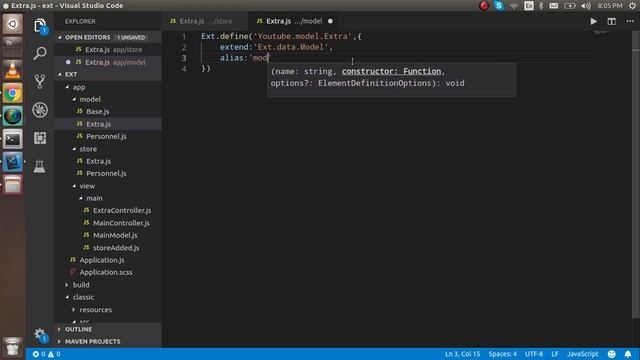The image size is (640, 360).
Task: Open Ubuntu dash search icon
Action: (13, 24)
